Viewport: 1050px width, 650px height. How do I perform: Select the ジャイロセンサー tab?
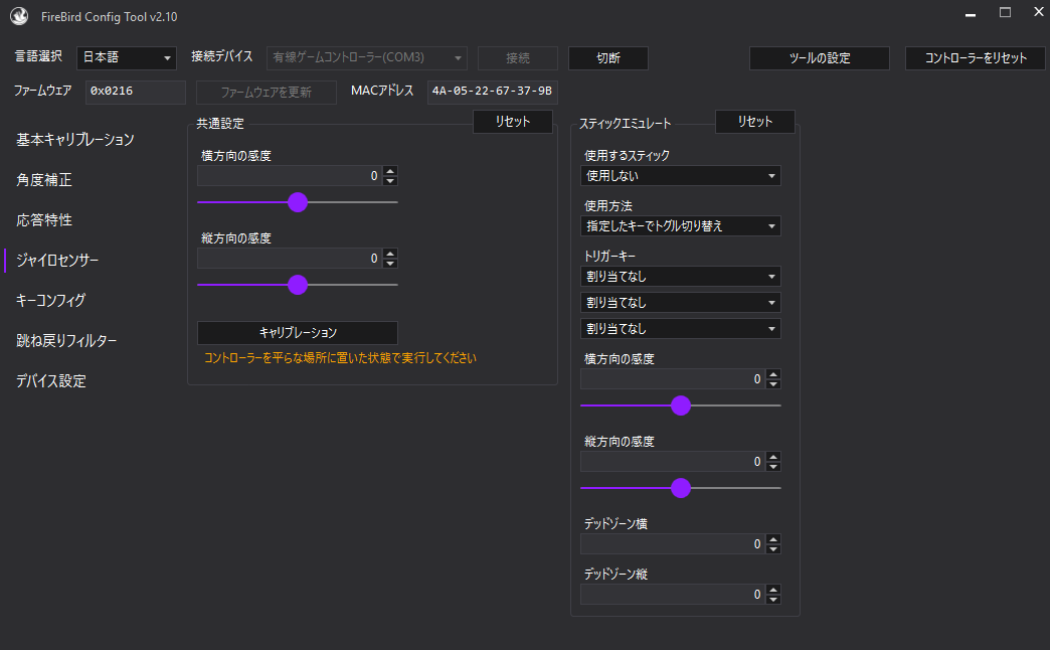pyautogui.click(x=58, y=260)
